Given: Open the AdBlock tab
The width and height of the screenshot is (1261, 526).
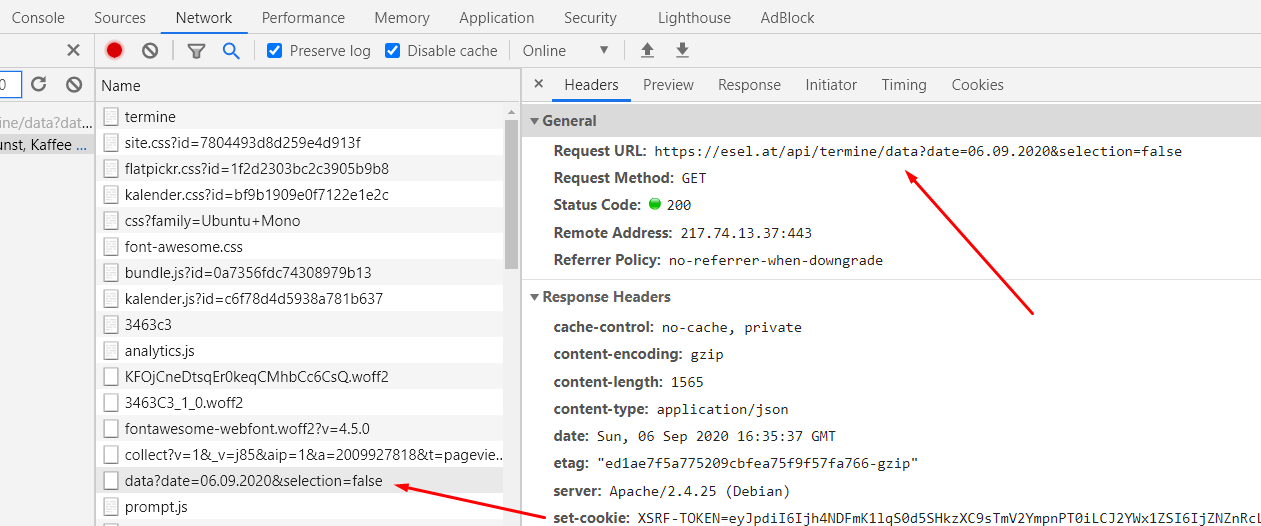Looking at the screenshot, I should point(788,18).
